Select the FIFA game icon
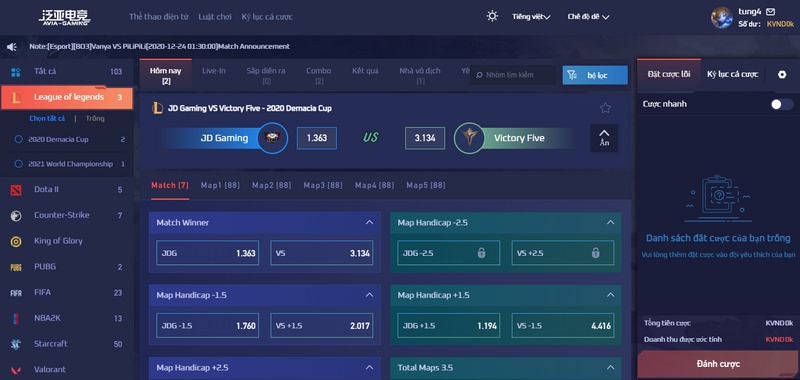800x380 pixels. coord(16,293)
